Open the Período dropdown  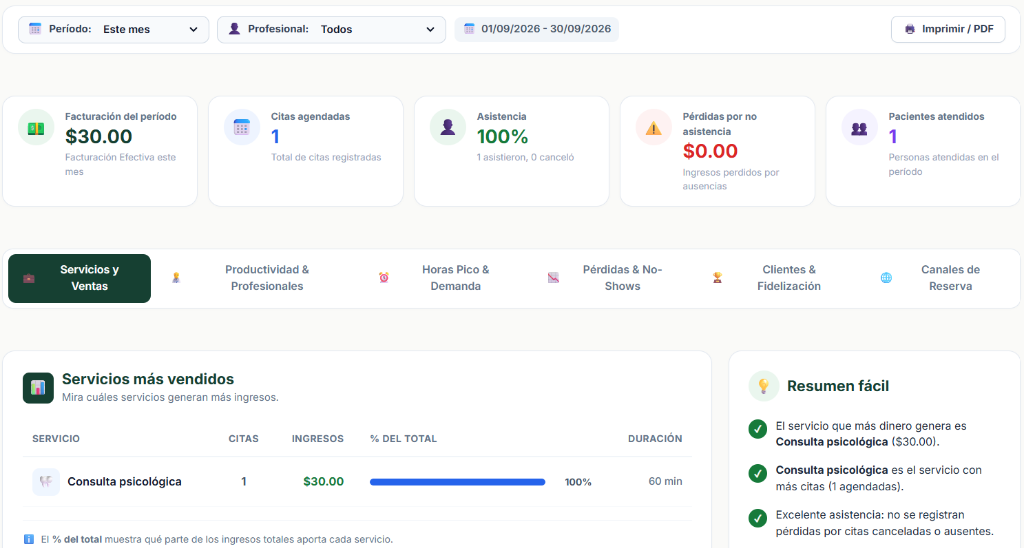pyautogui.click(x=113, y=29)
